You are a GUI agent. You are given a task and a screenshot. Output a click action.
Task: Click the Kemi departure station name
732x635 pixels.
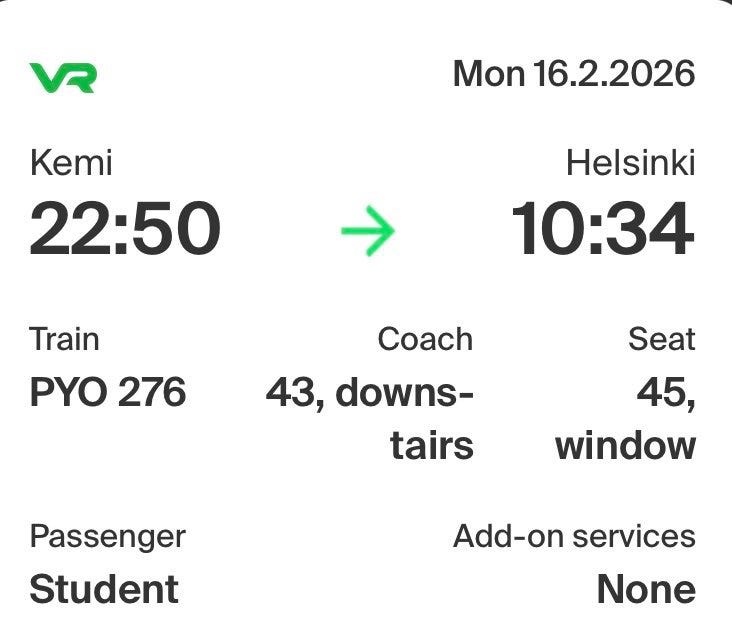[x=70, y=163]
